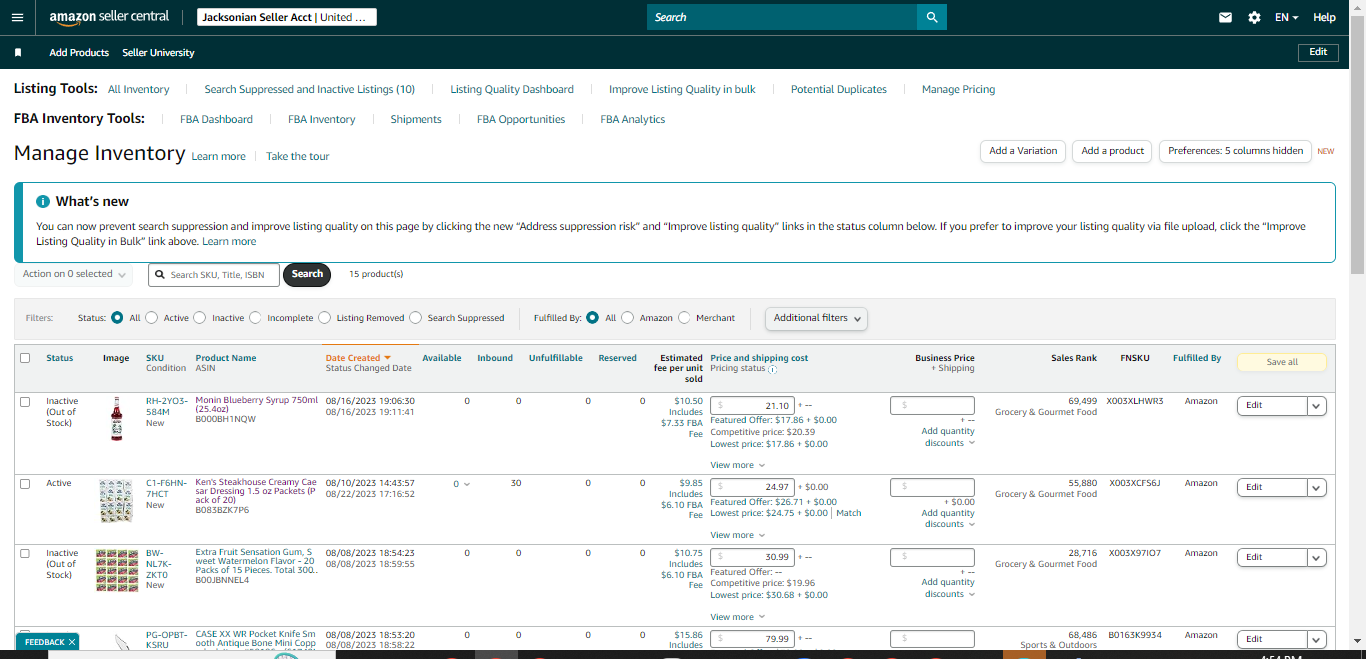The image size is (1366, 659).
Task: Open the hamburger navigation menu
Action: pos(17,17)
